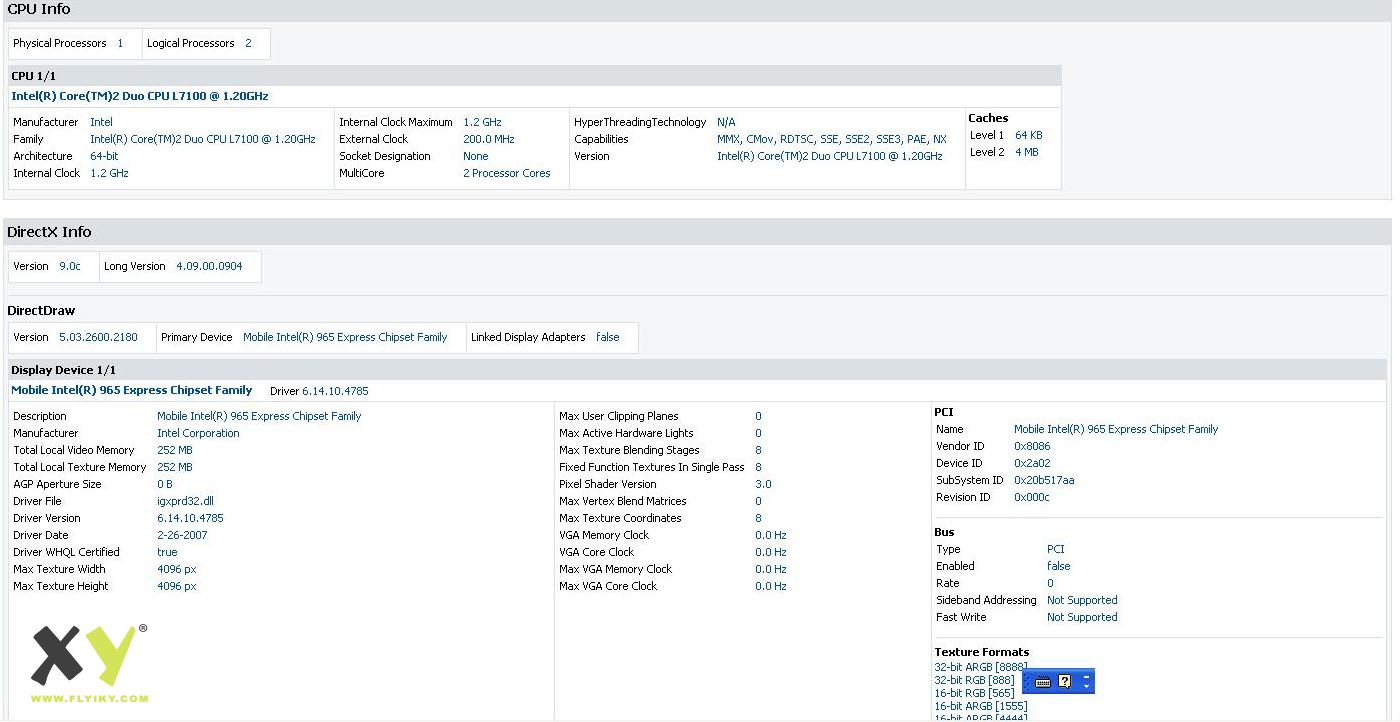
Task: Click Max Active Hardware Lights value 0
Action: click(758, 433)
